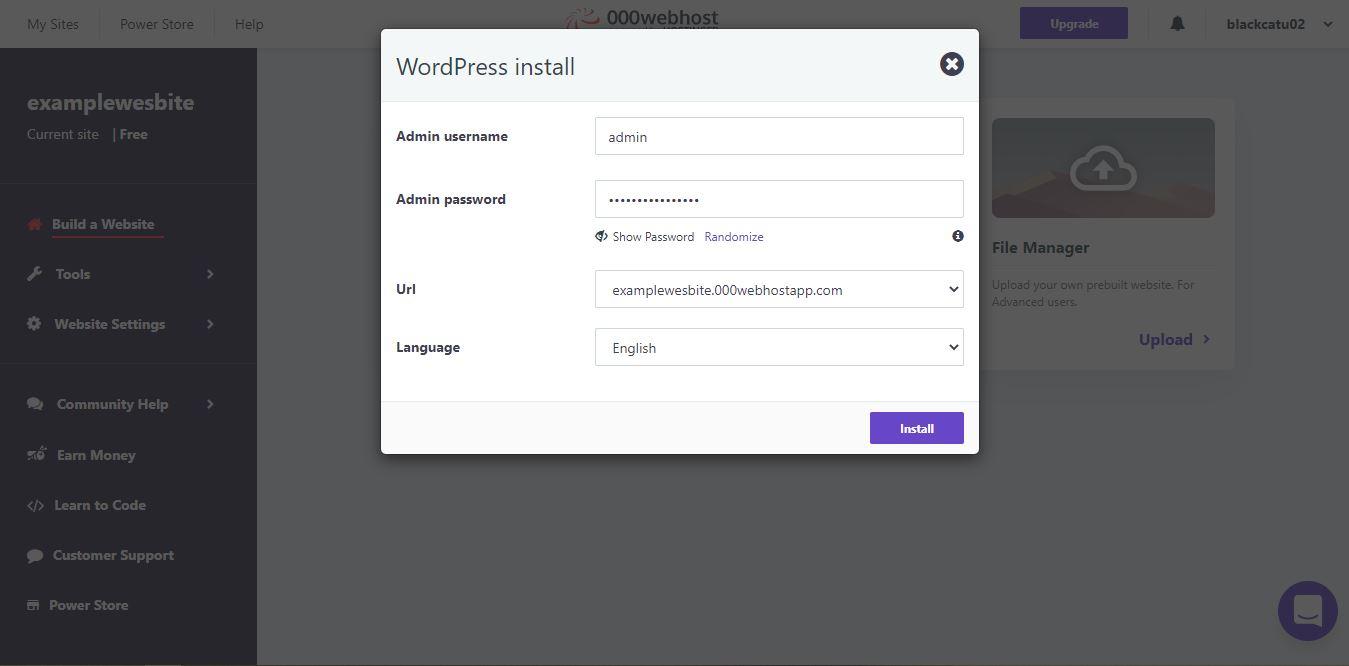Click the store icon in sidebar

click(x=33, y=605)
